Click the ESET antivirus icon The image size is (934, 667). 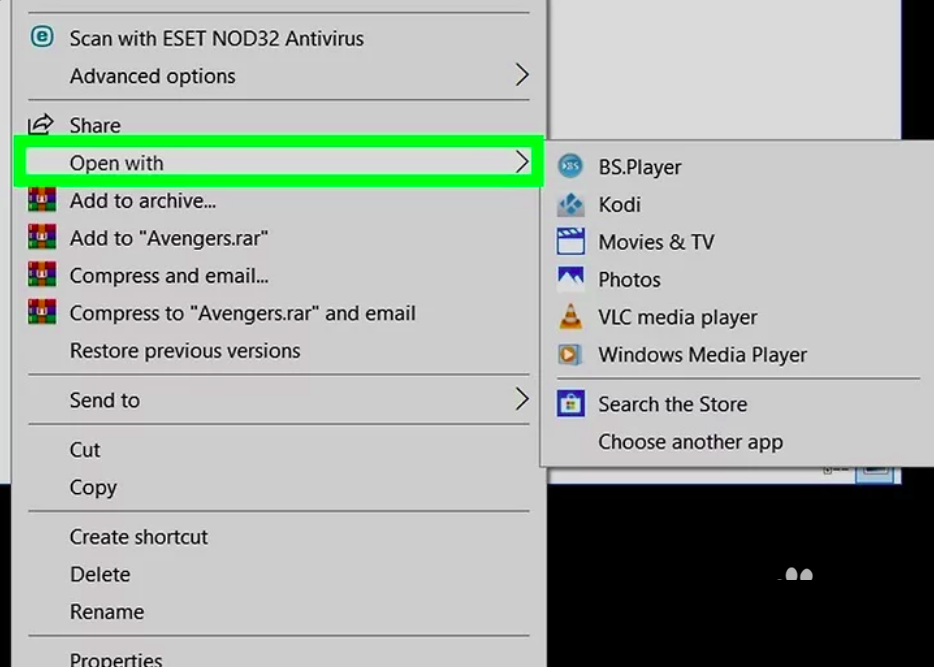click(x=42, y=38)
